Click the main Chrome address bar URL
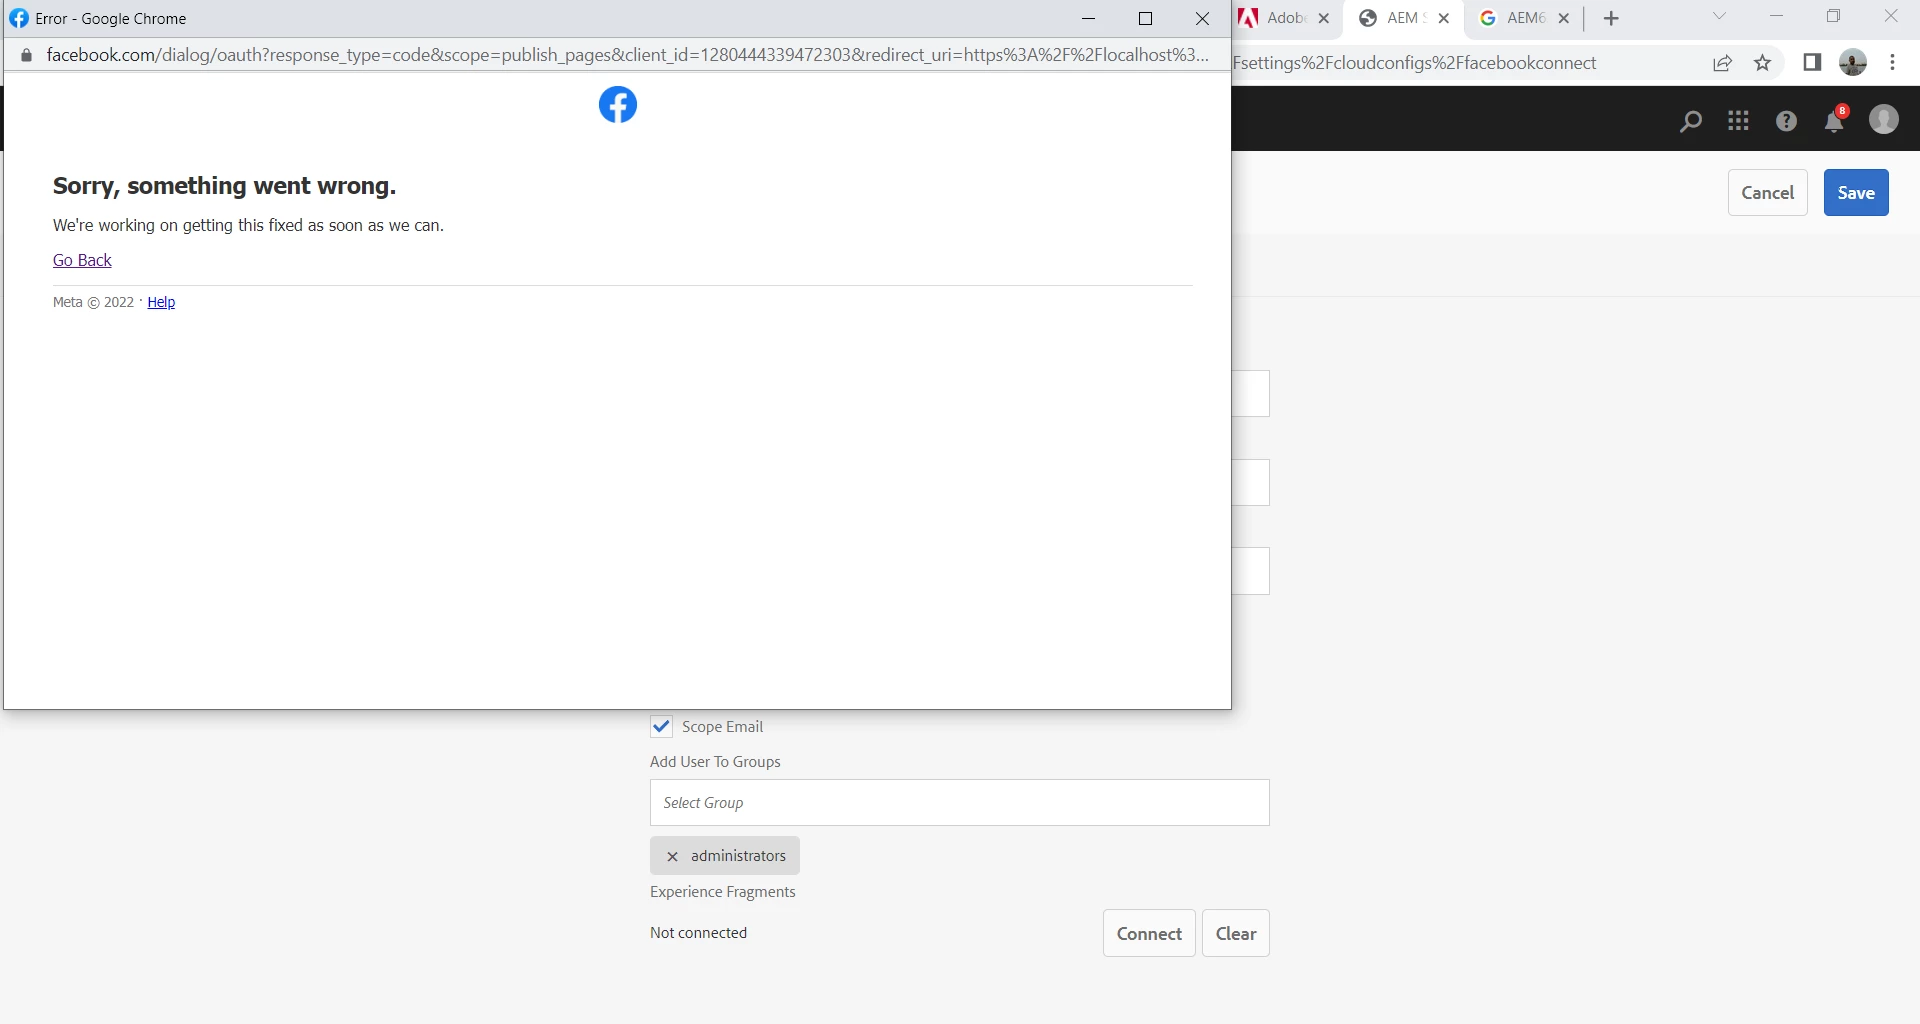Image resolution: width=1920 pixels, height=1024 pixels. coord(1415,64)
